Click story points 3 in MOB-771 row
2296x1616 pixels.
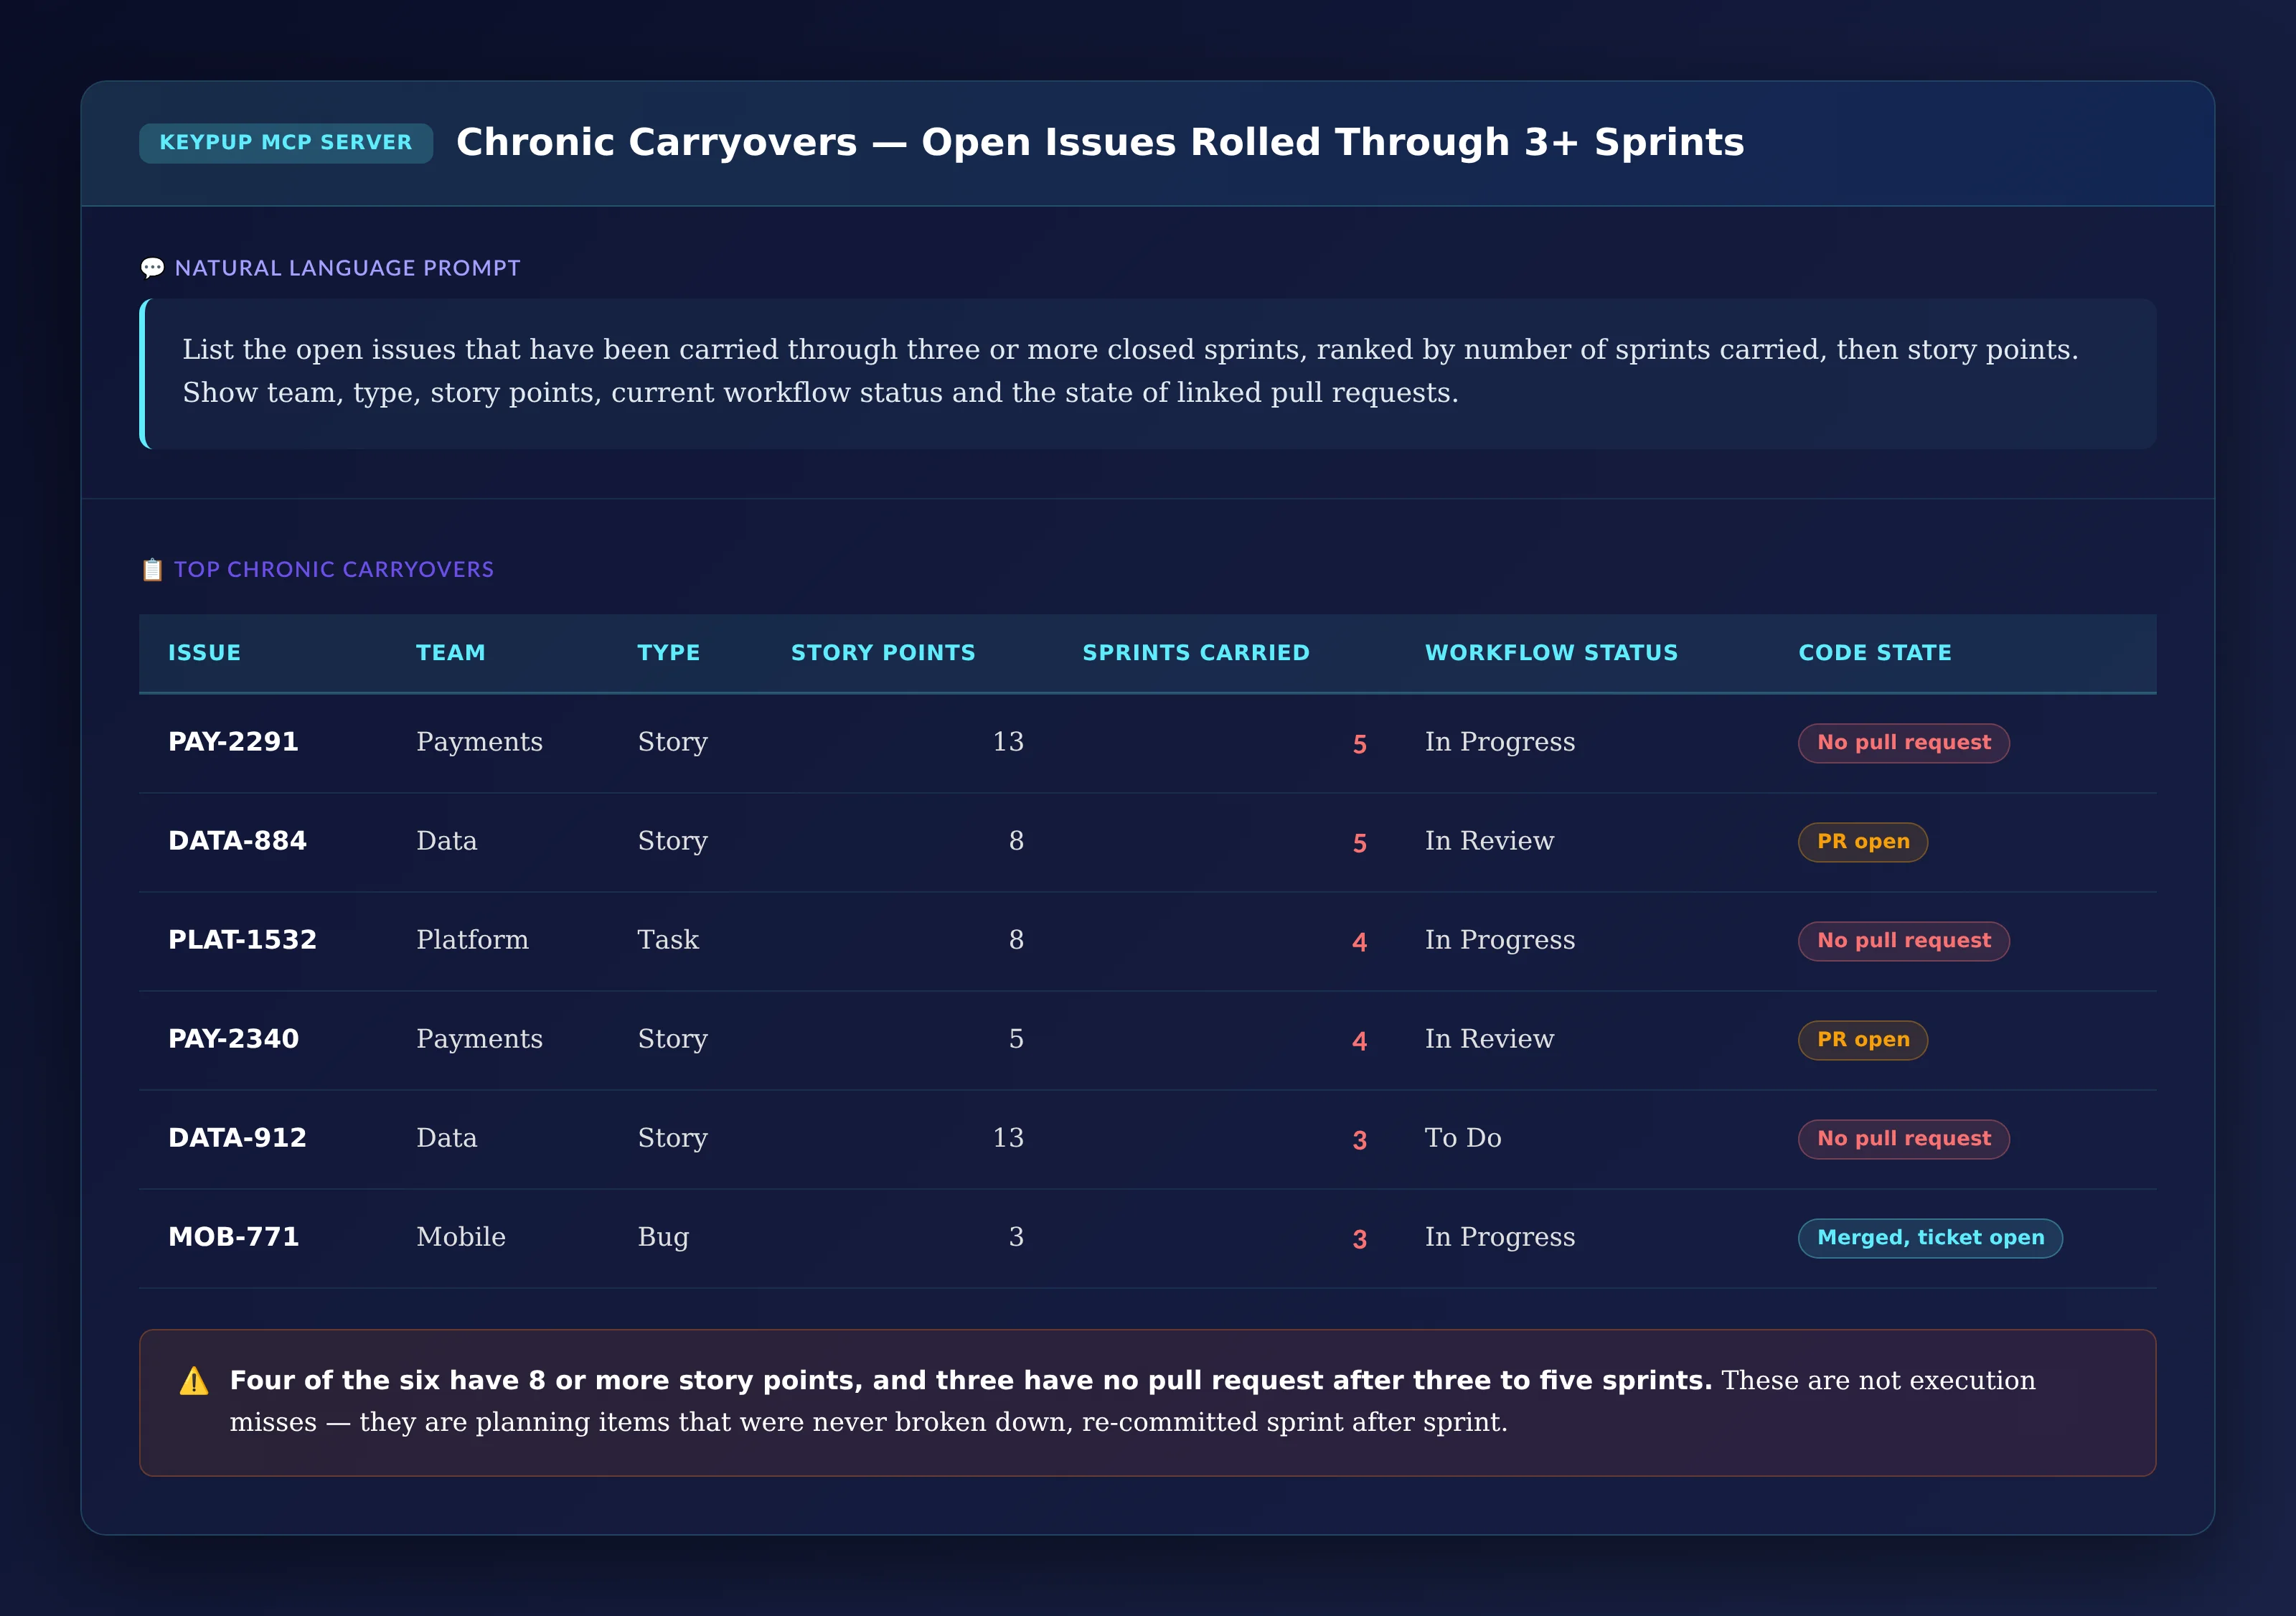point(1016,1237)
